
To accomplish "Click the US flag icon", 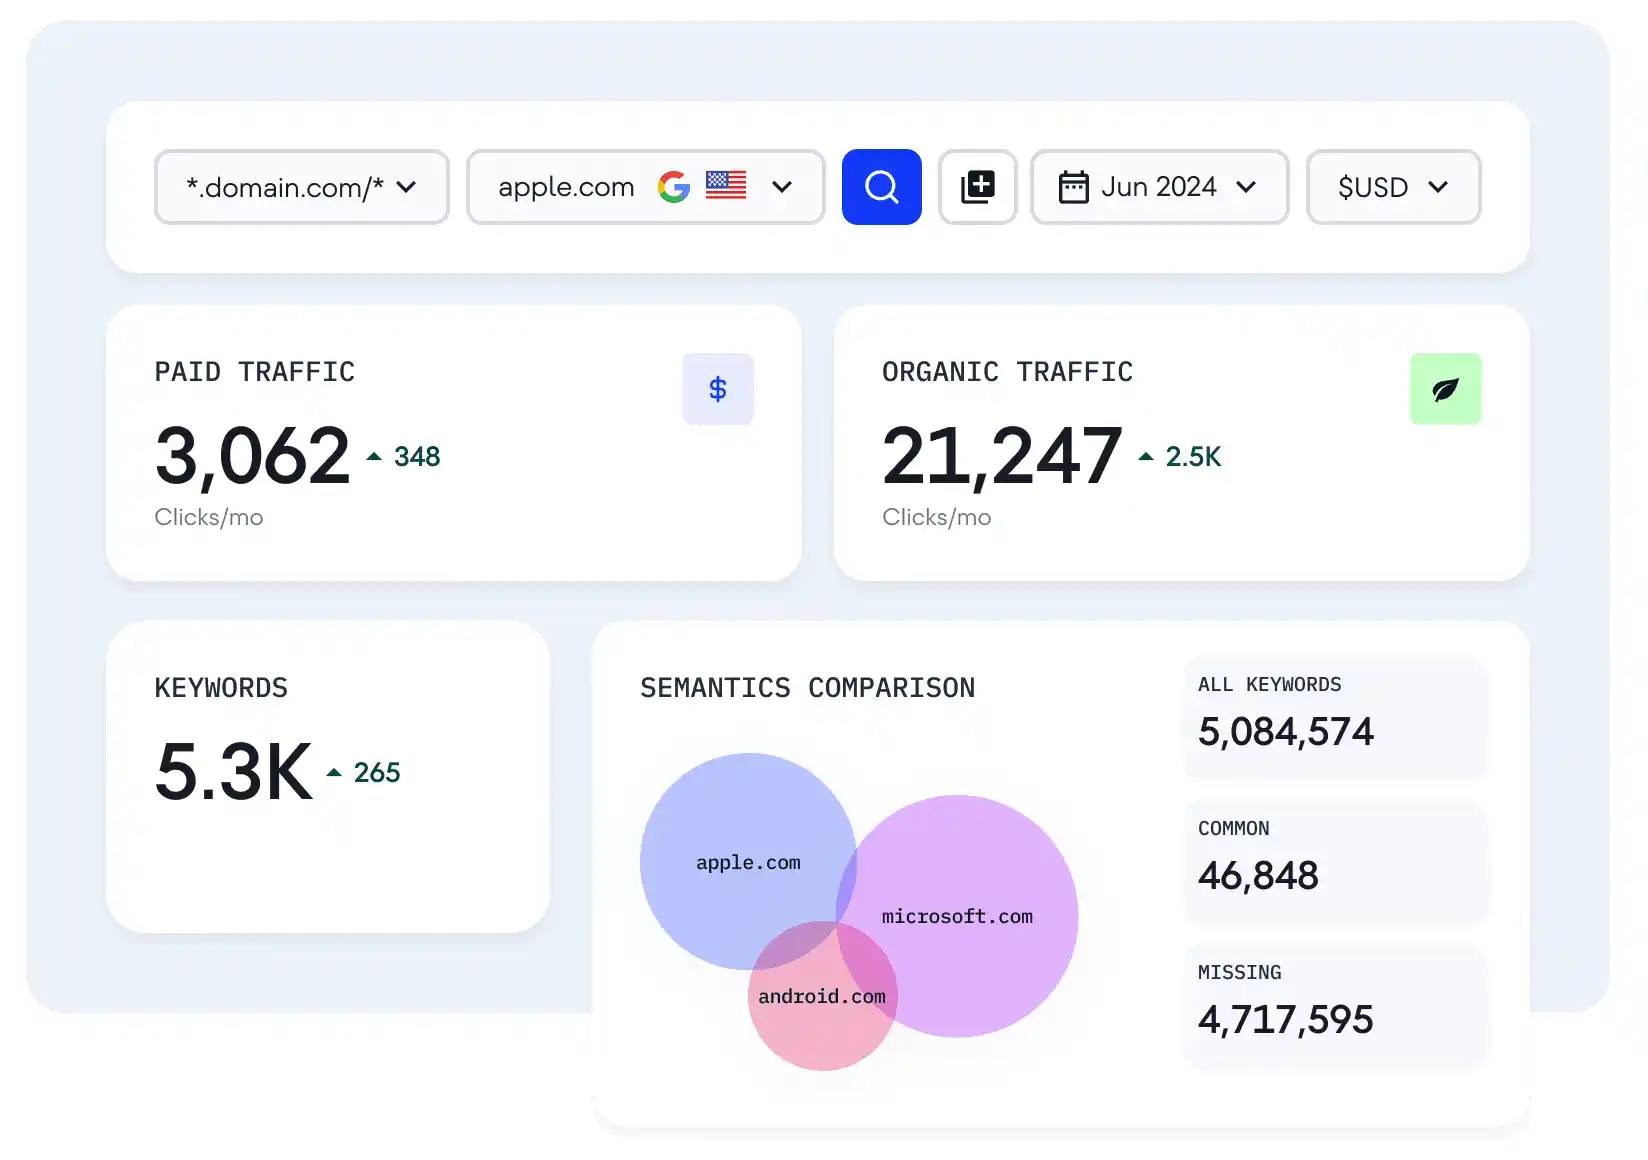I will tap(726, 185).
